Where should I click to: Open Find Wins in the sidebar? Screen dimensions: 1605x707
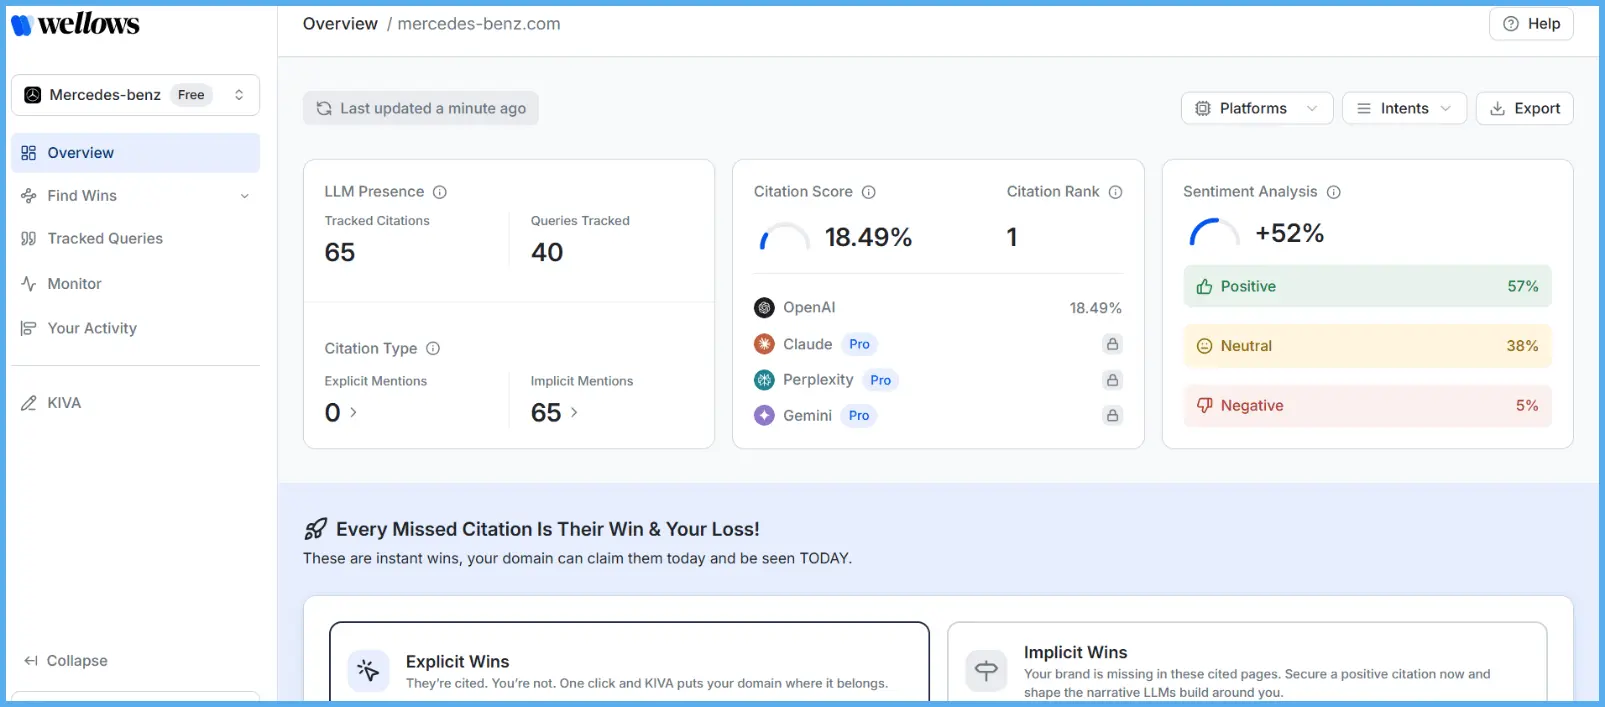(135, 196)
